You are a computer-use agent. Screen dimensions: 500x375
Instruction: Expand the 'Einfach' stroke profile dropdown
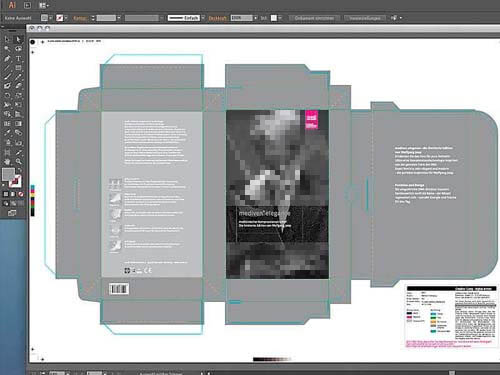203,18
